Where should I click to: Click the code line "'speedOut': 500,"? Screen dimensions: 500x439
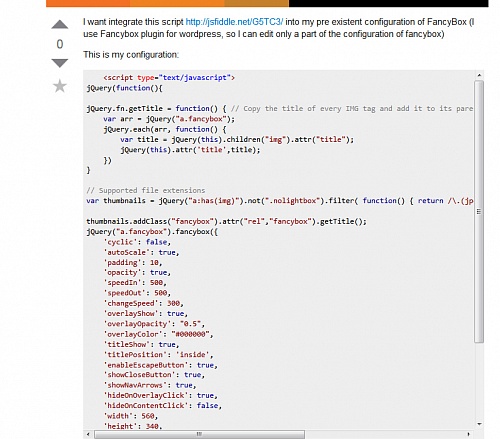[137, 293]
